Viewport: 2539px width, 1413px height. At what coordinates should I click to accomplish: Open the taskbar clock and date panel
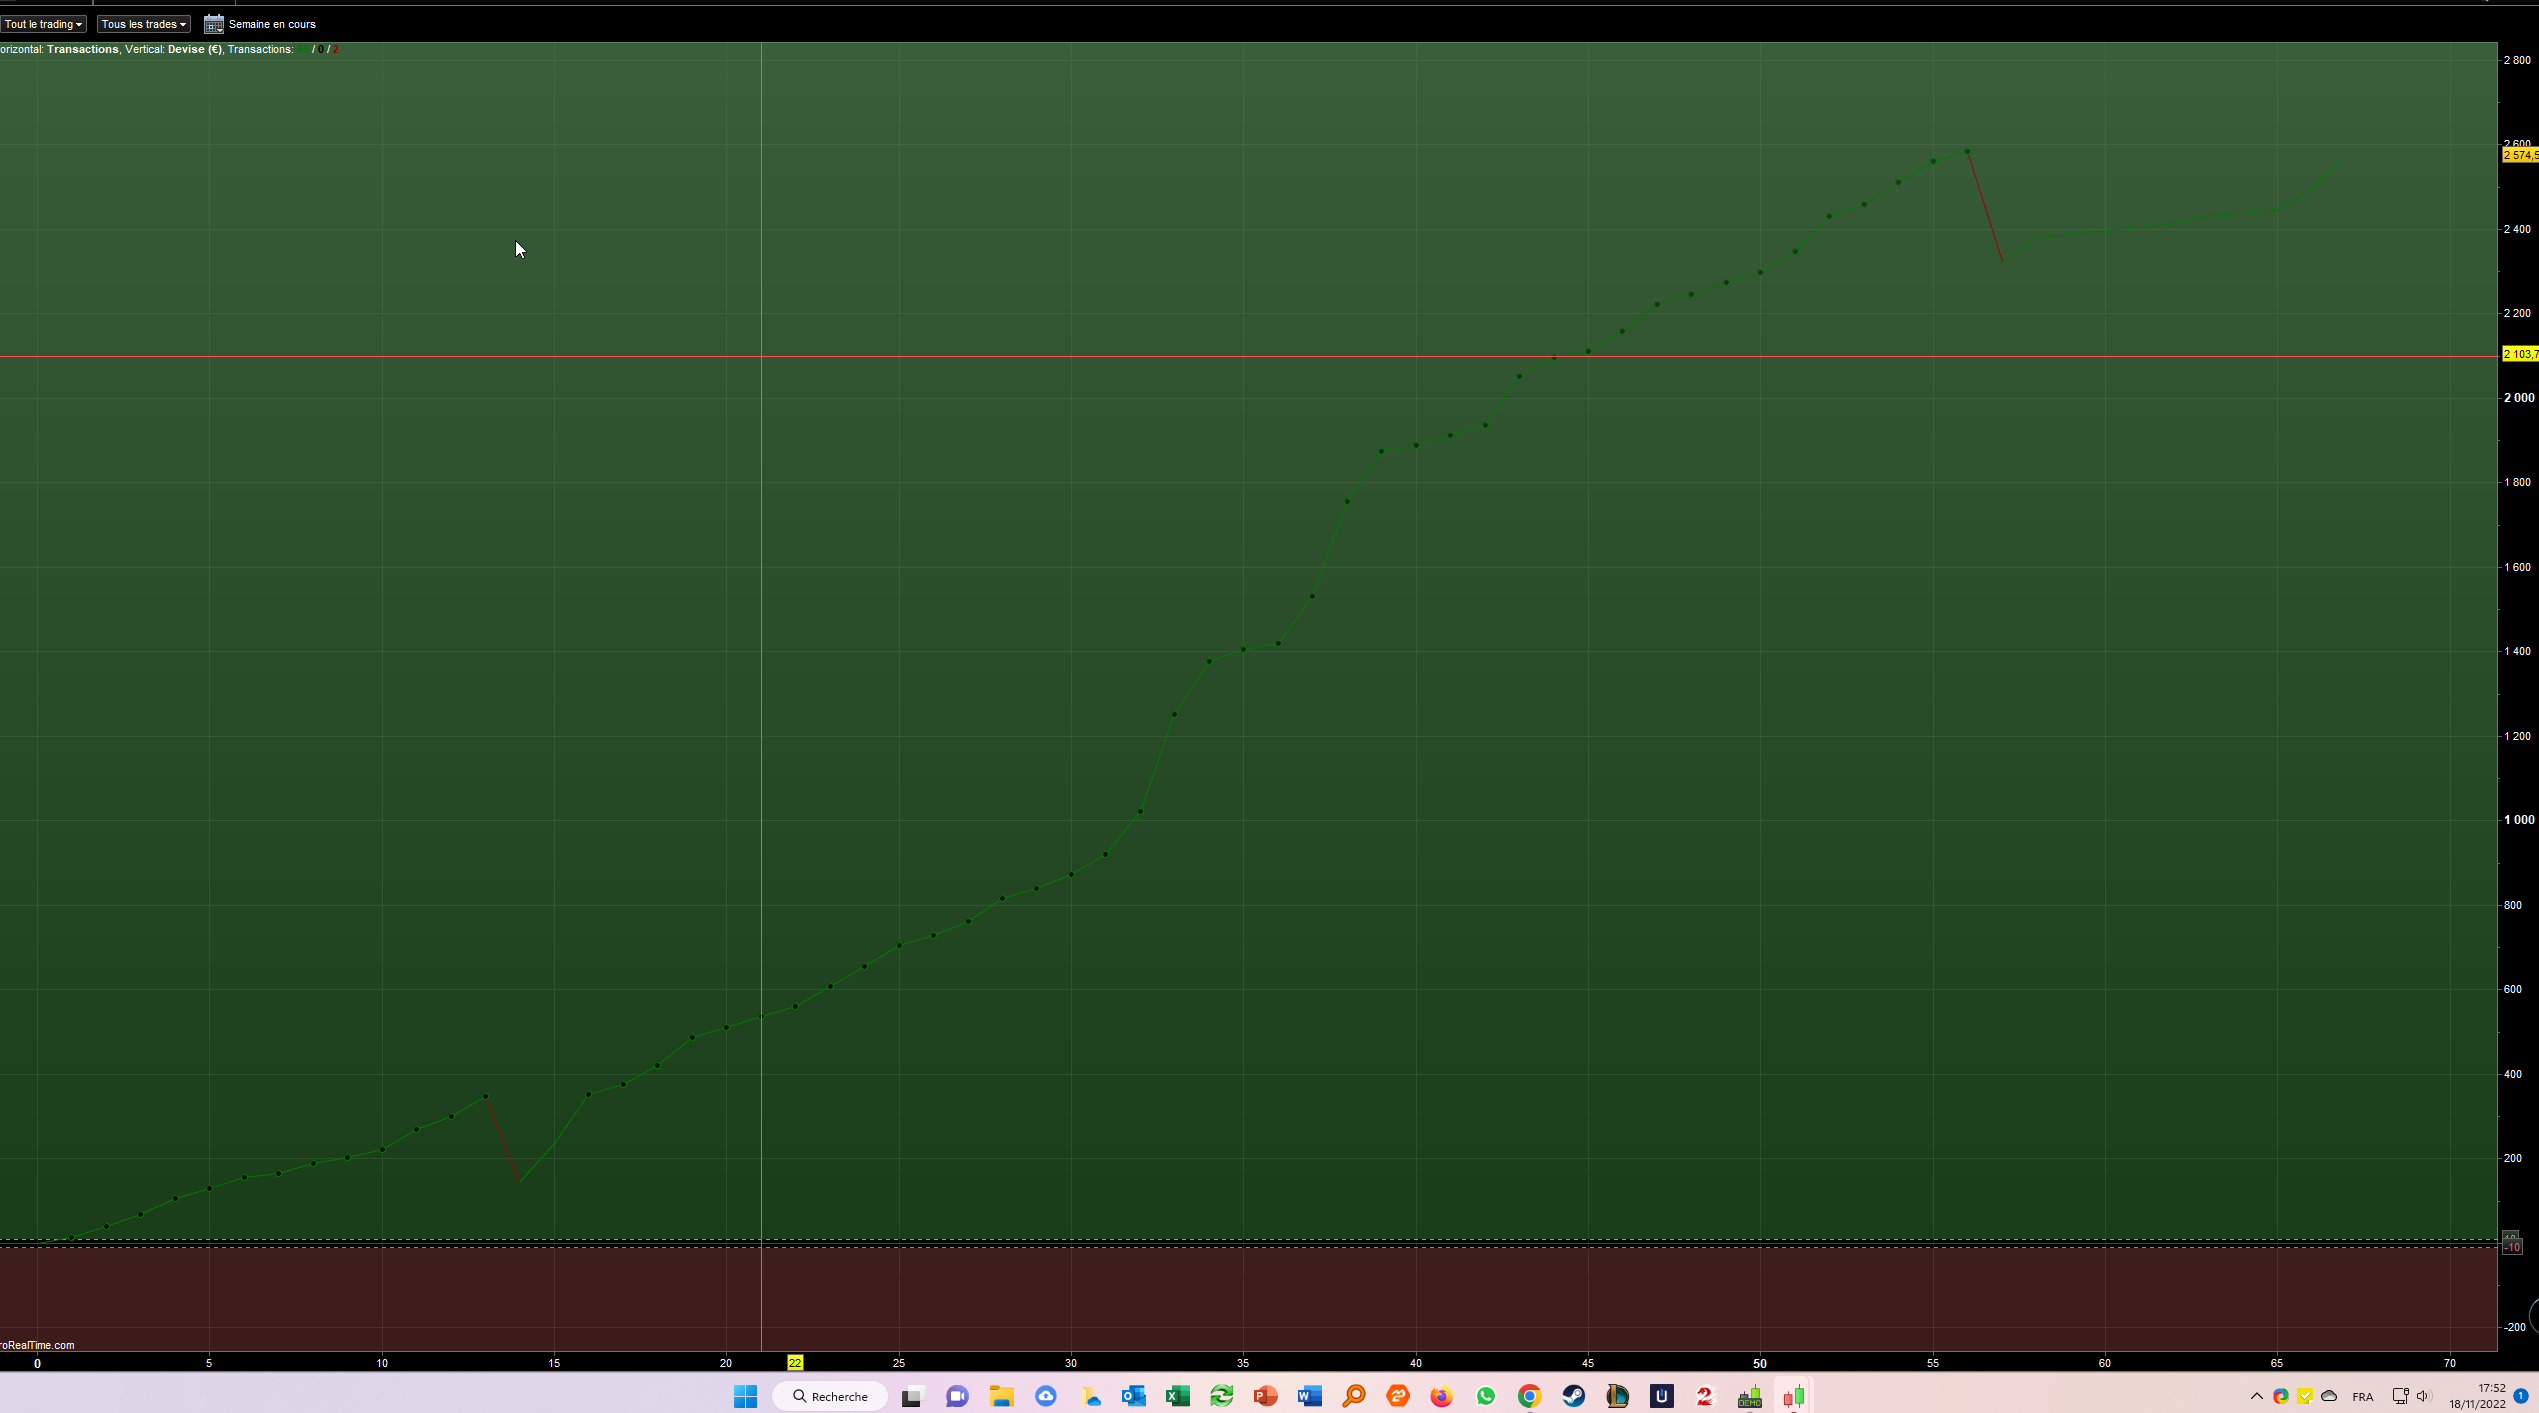[x=2477, y=1396]
